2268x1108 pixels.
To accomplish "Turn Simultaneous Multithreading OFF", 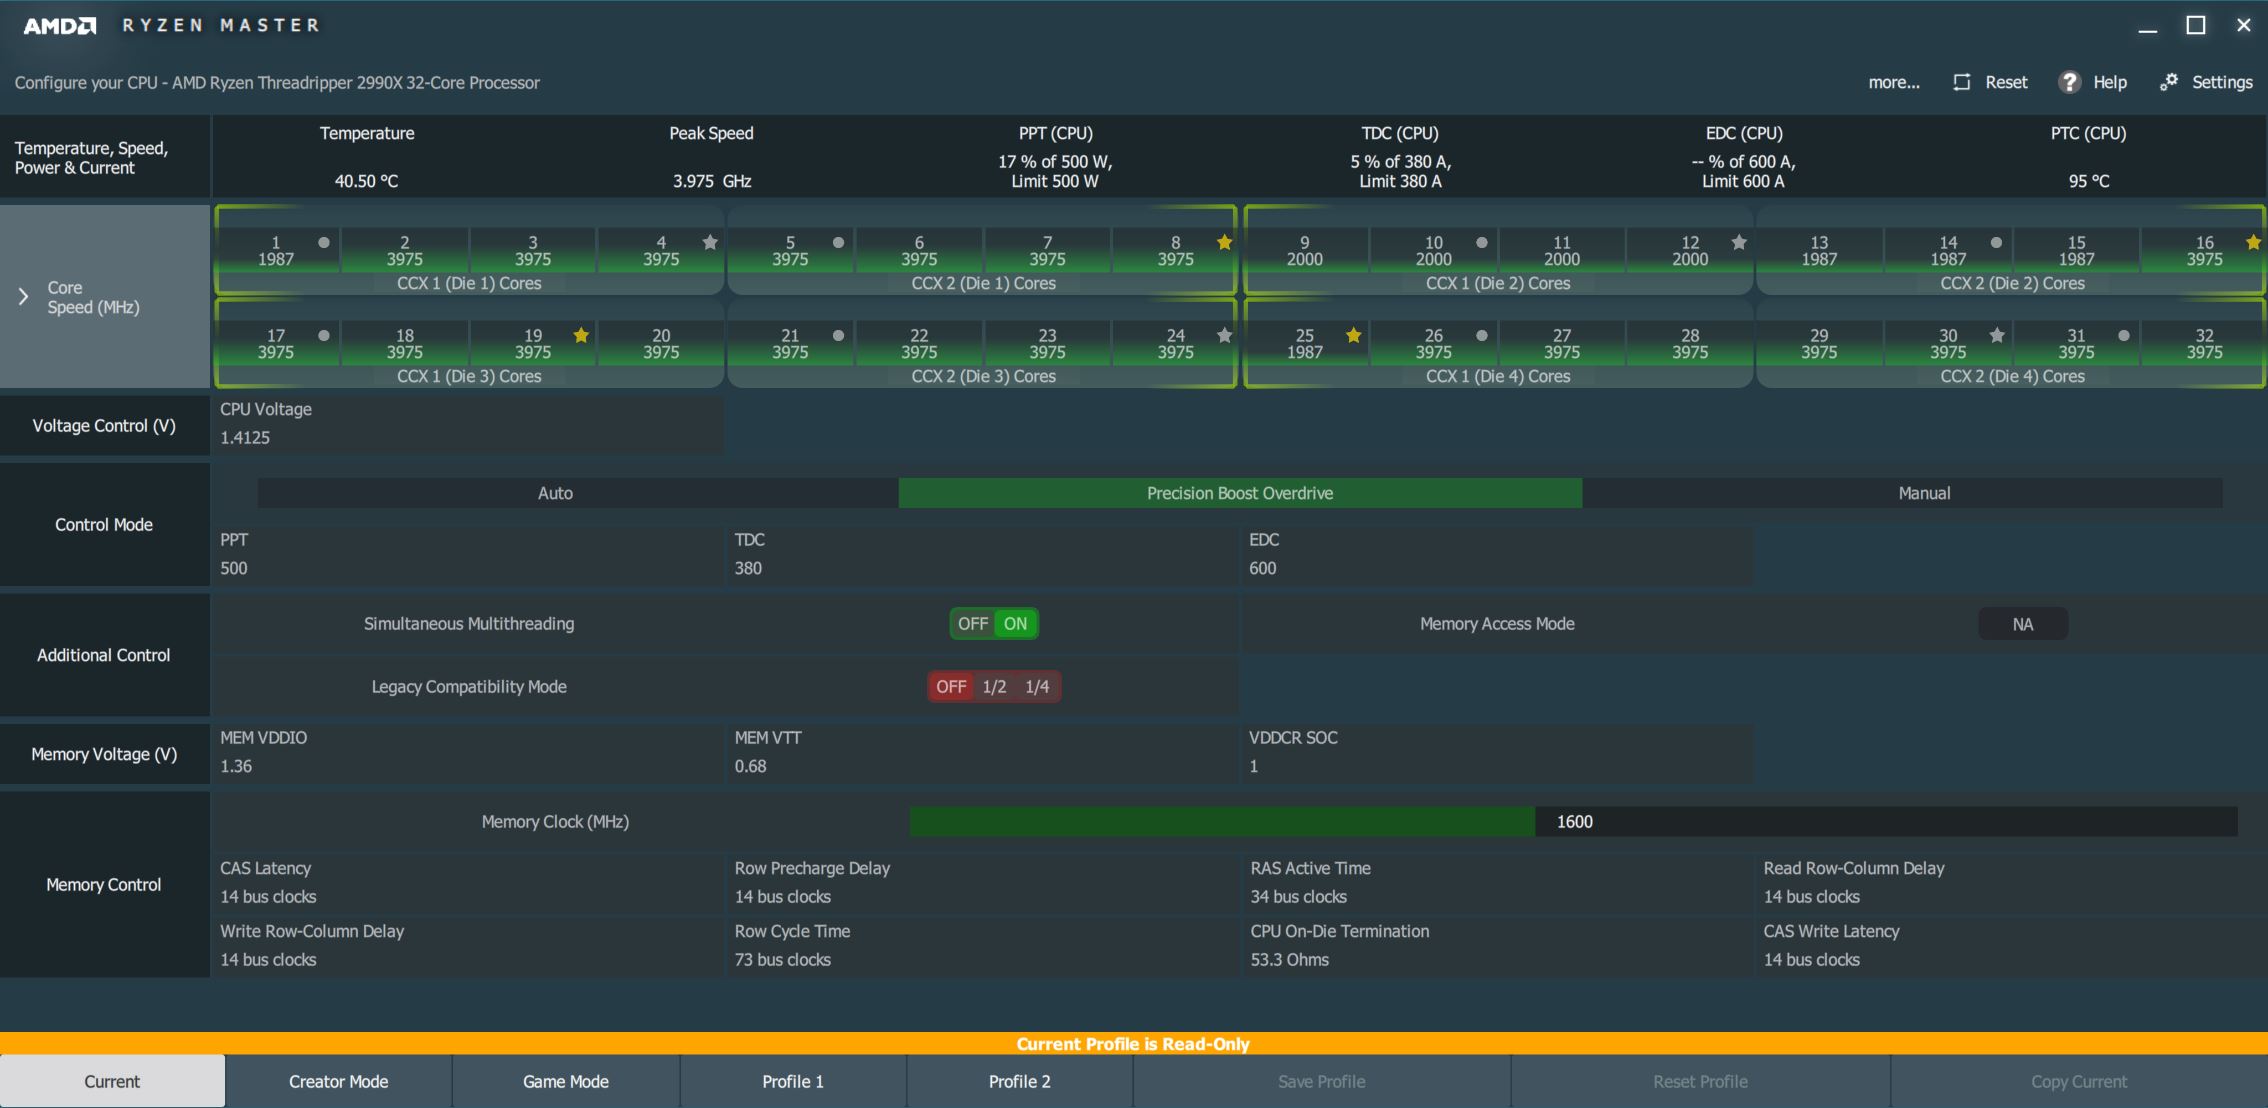I will 972,624.
